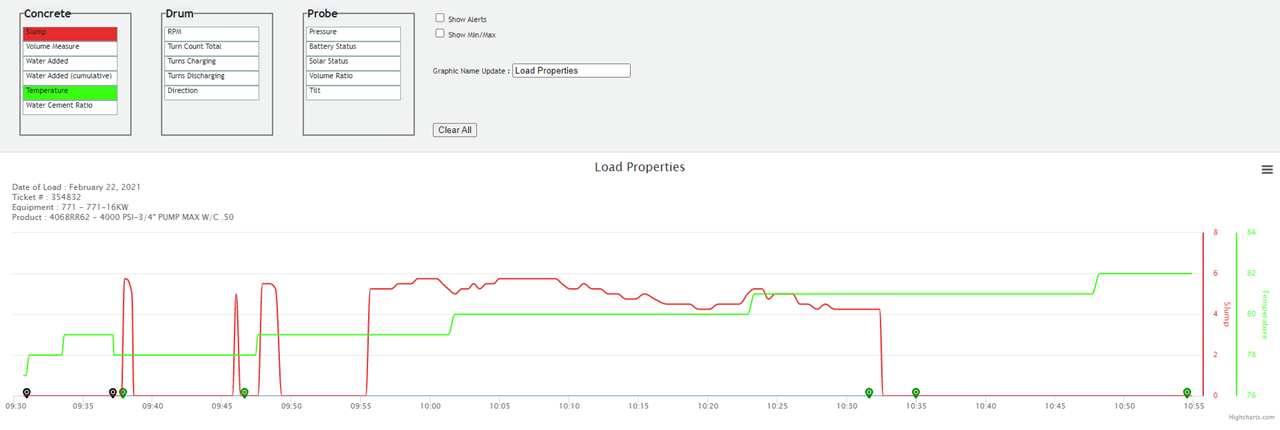Select the green marker near 10:31
The width and height of the screenshot is (1280, 430).
coord(869,393)
